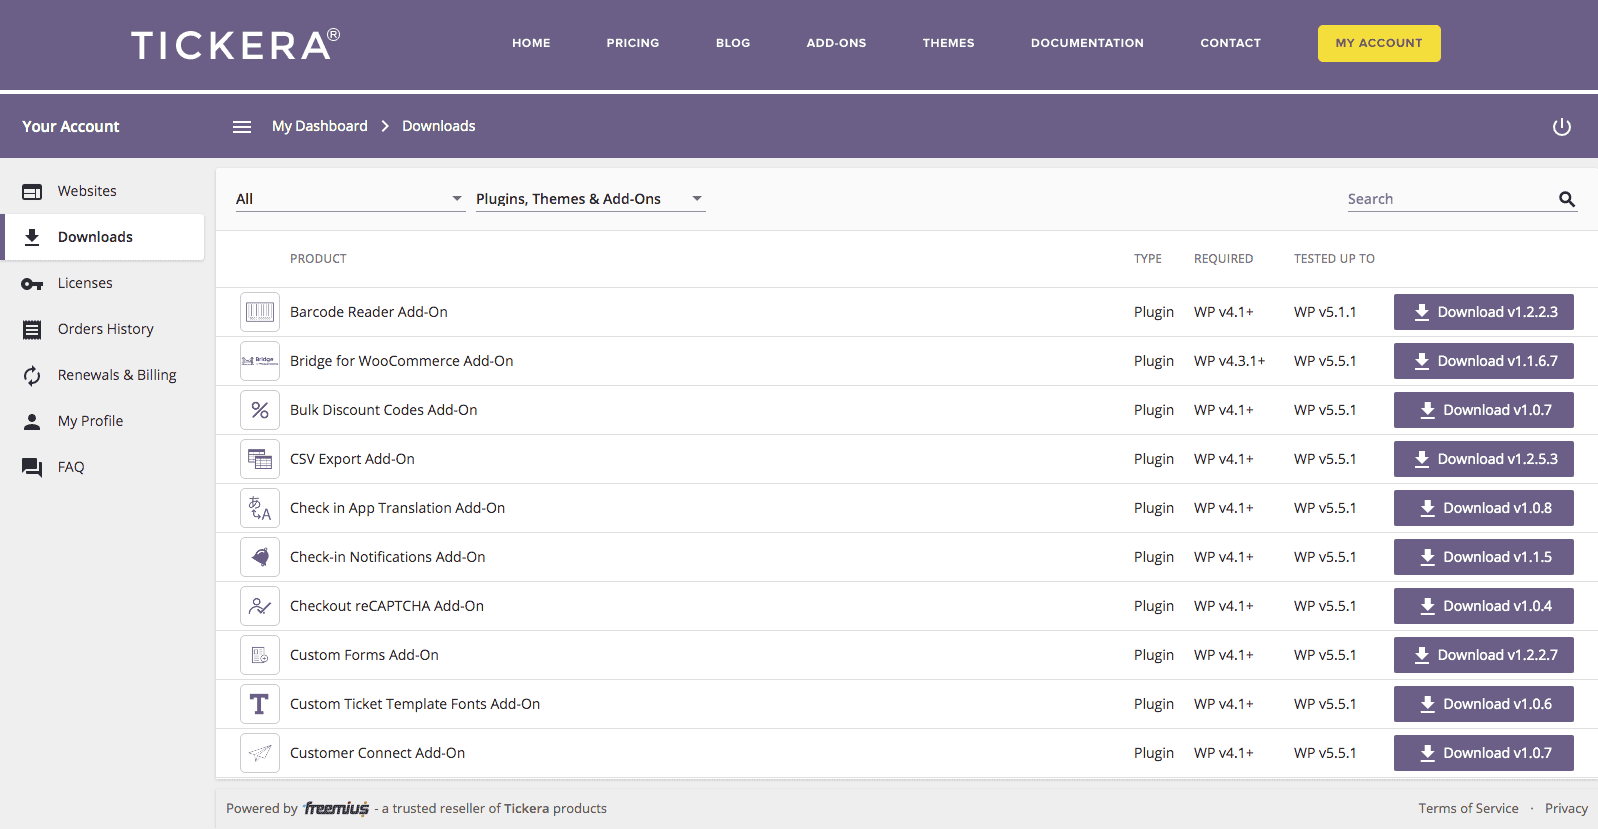Viewport: 1598px width, 829px height.
Task: Open Orders History in the sidebar
Action: click(102, 329)
